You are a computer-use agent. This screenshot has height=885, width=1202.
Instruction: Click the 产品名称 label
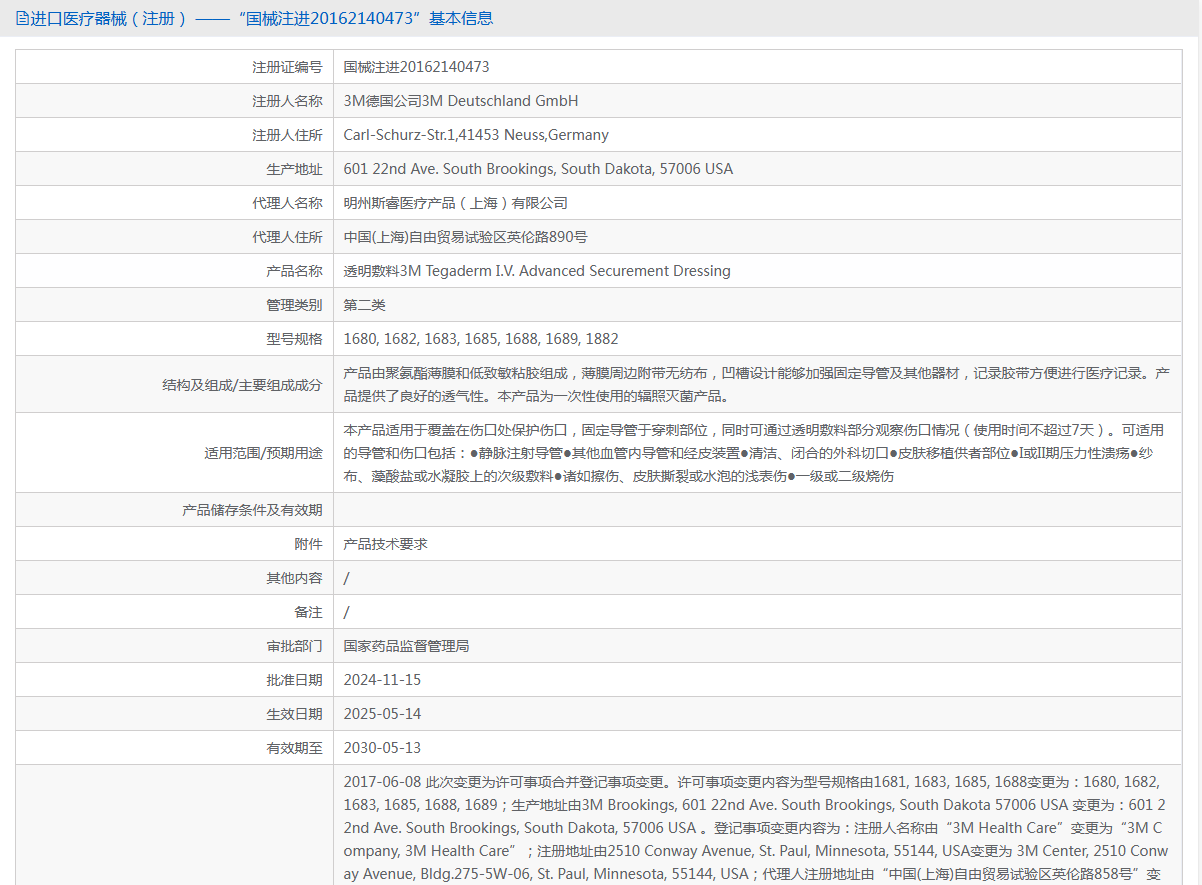(294, 271)
